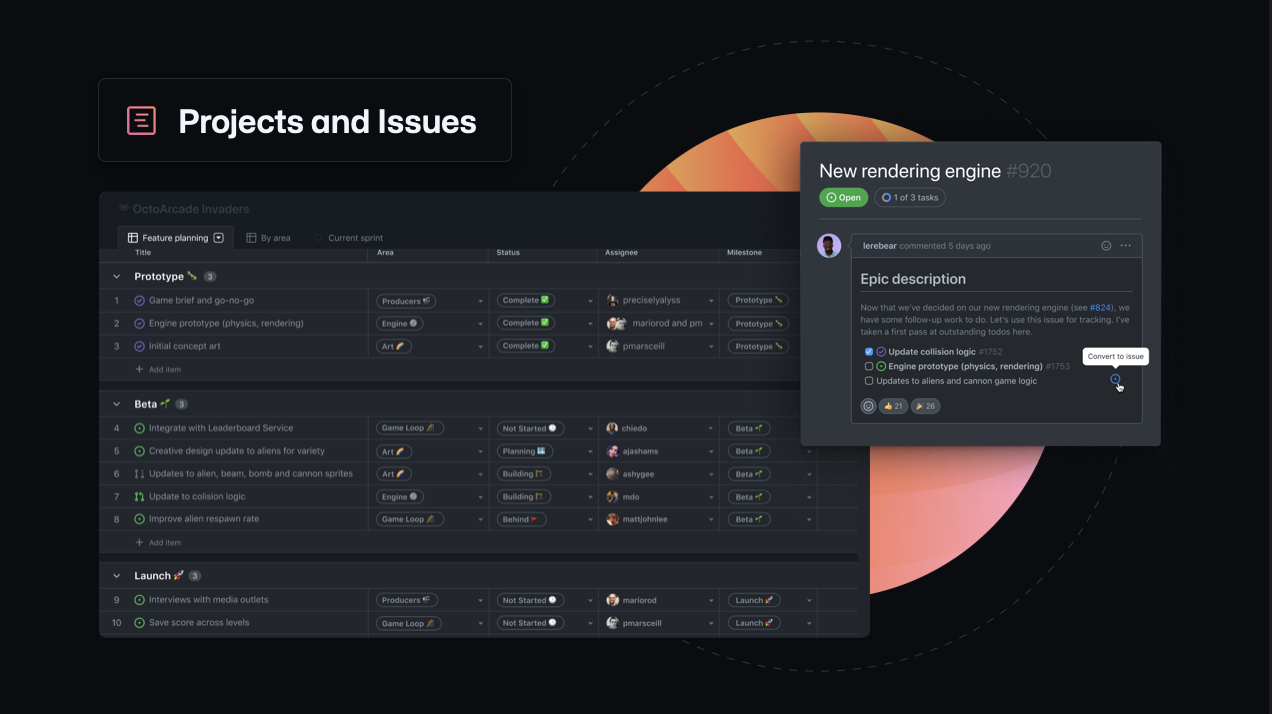The width and height of the screenshot is (1272, 714).
Task: Collapse the Prototype group
Action: [116, 276]
